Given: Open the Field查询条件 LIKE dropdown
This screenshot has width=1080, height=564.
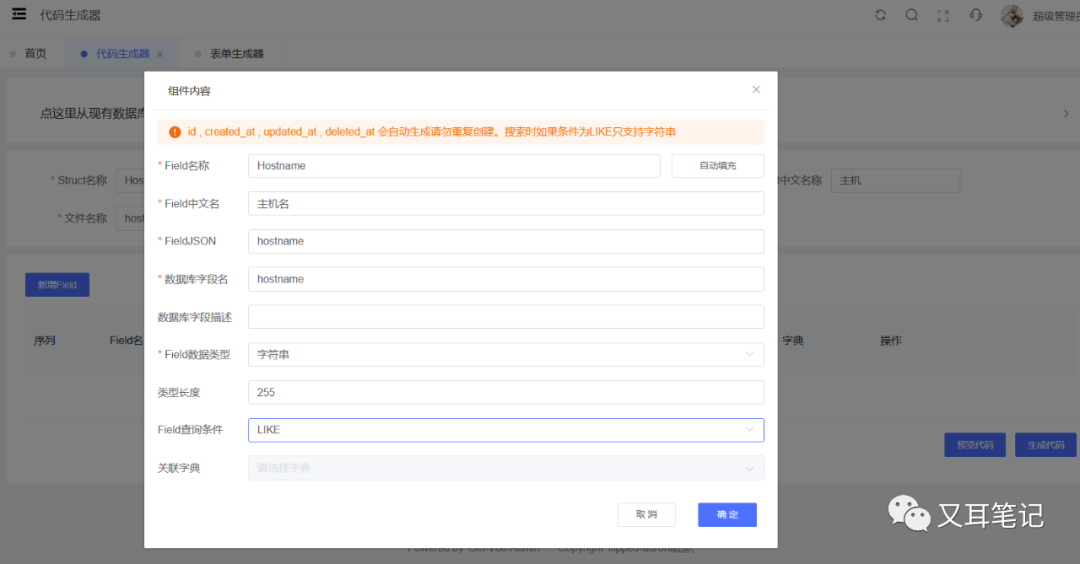Looking at the screenshot, I should tap(505, 430).
